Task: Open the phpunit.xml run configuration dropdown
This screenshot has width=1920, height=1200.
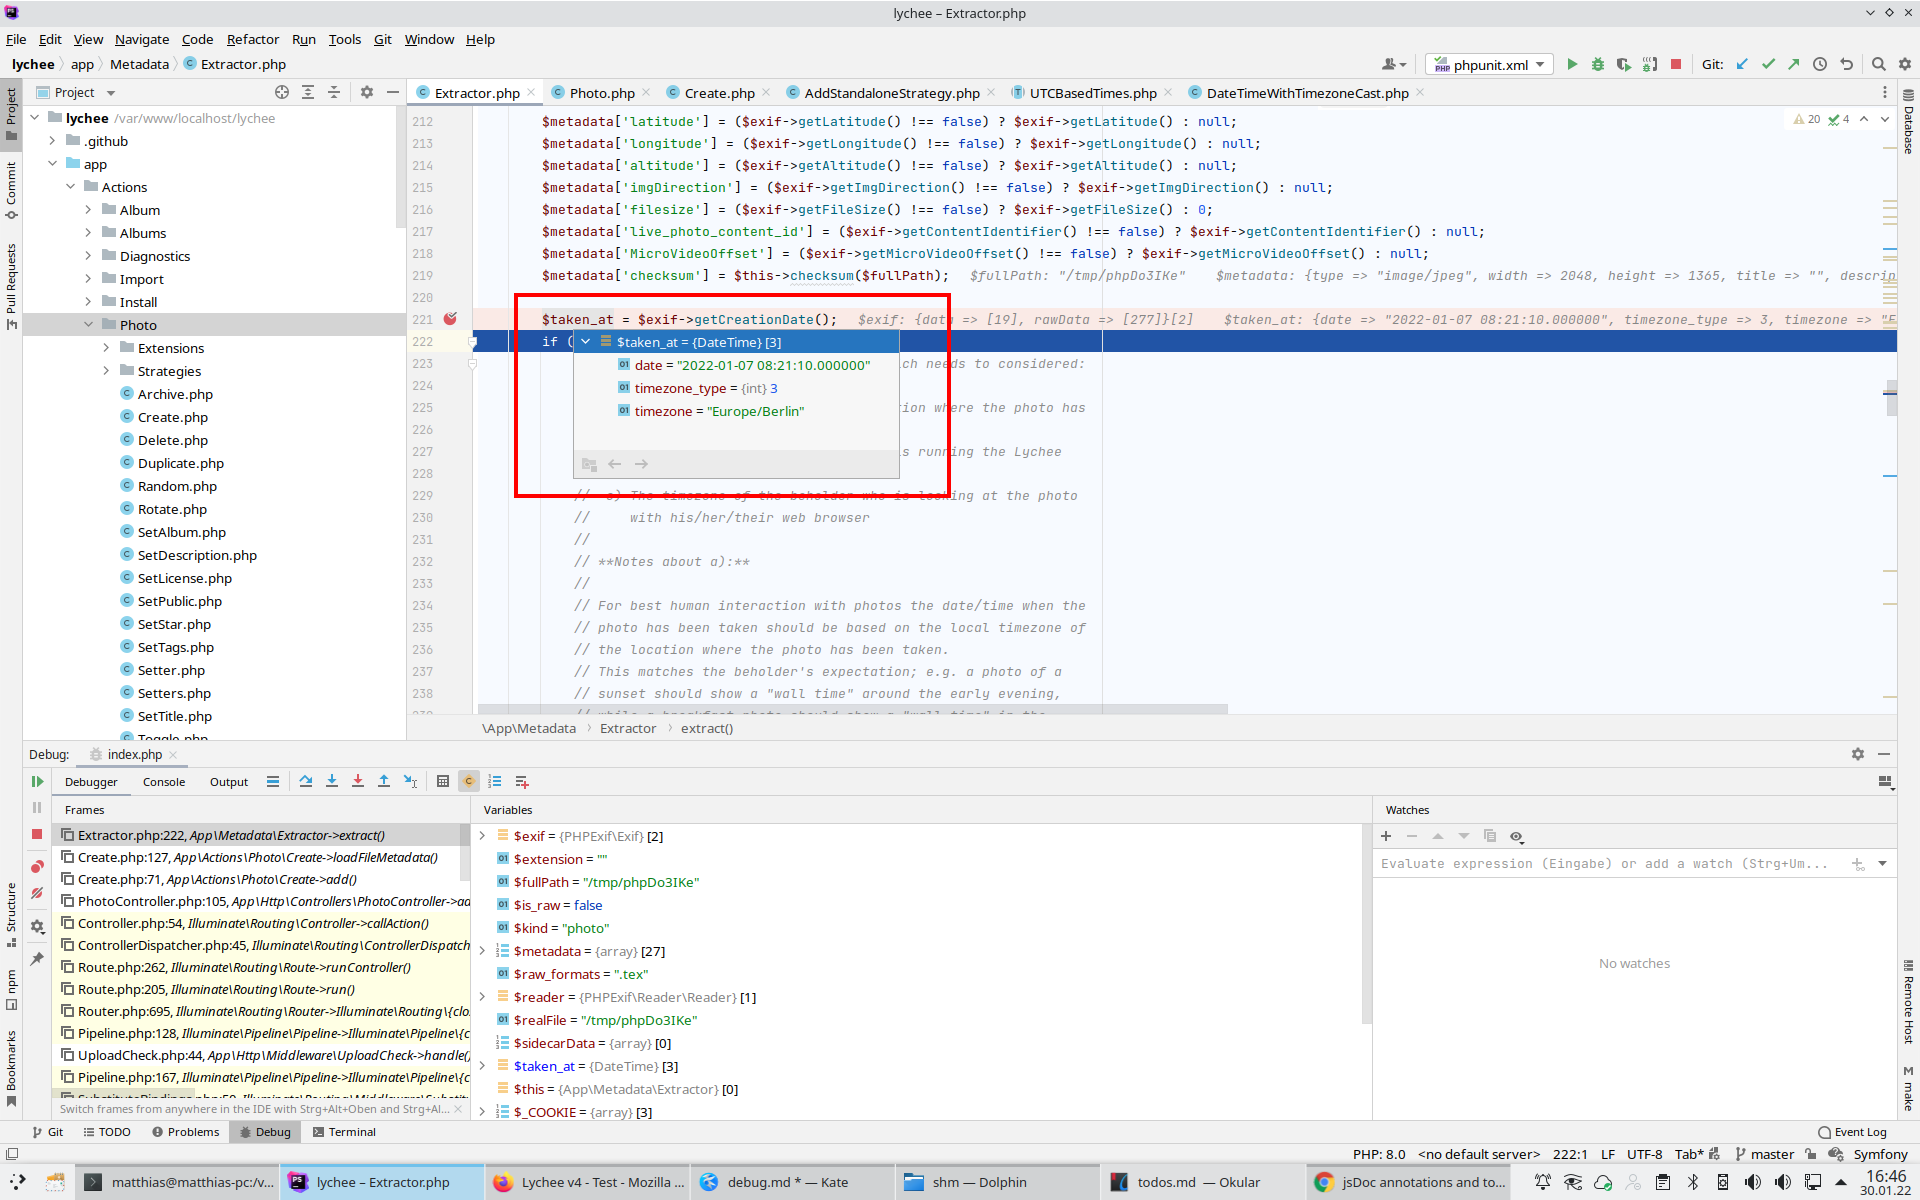Action: (x=1540, y=64)
